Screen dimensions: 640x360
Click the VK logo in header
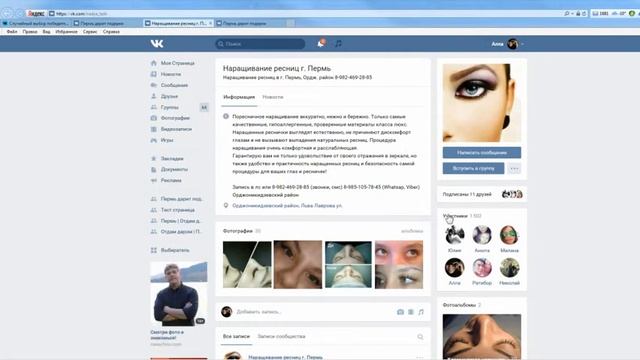157,44
